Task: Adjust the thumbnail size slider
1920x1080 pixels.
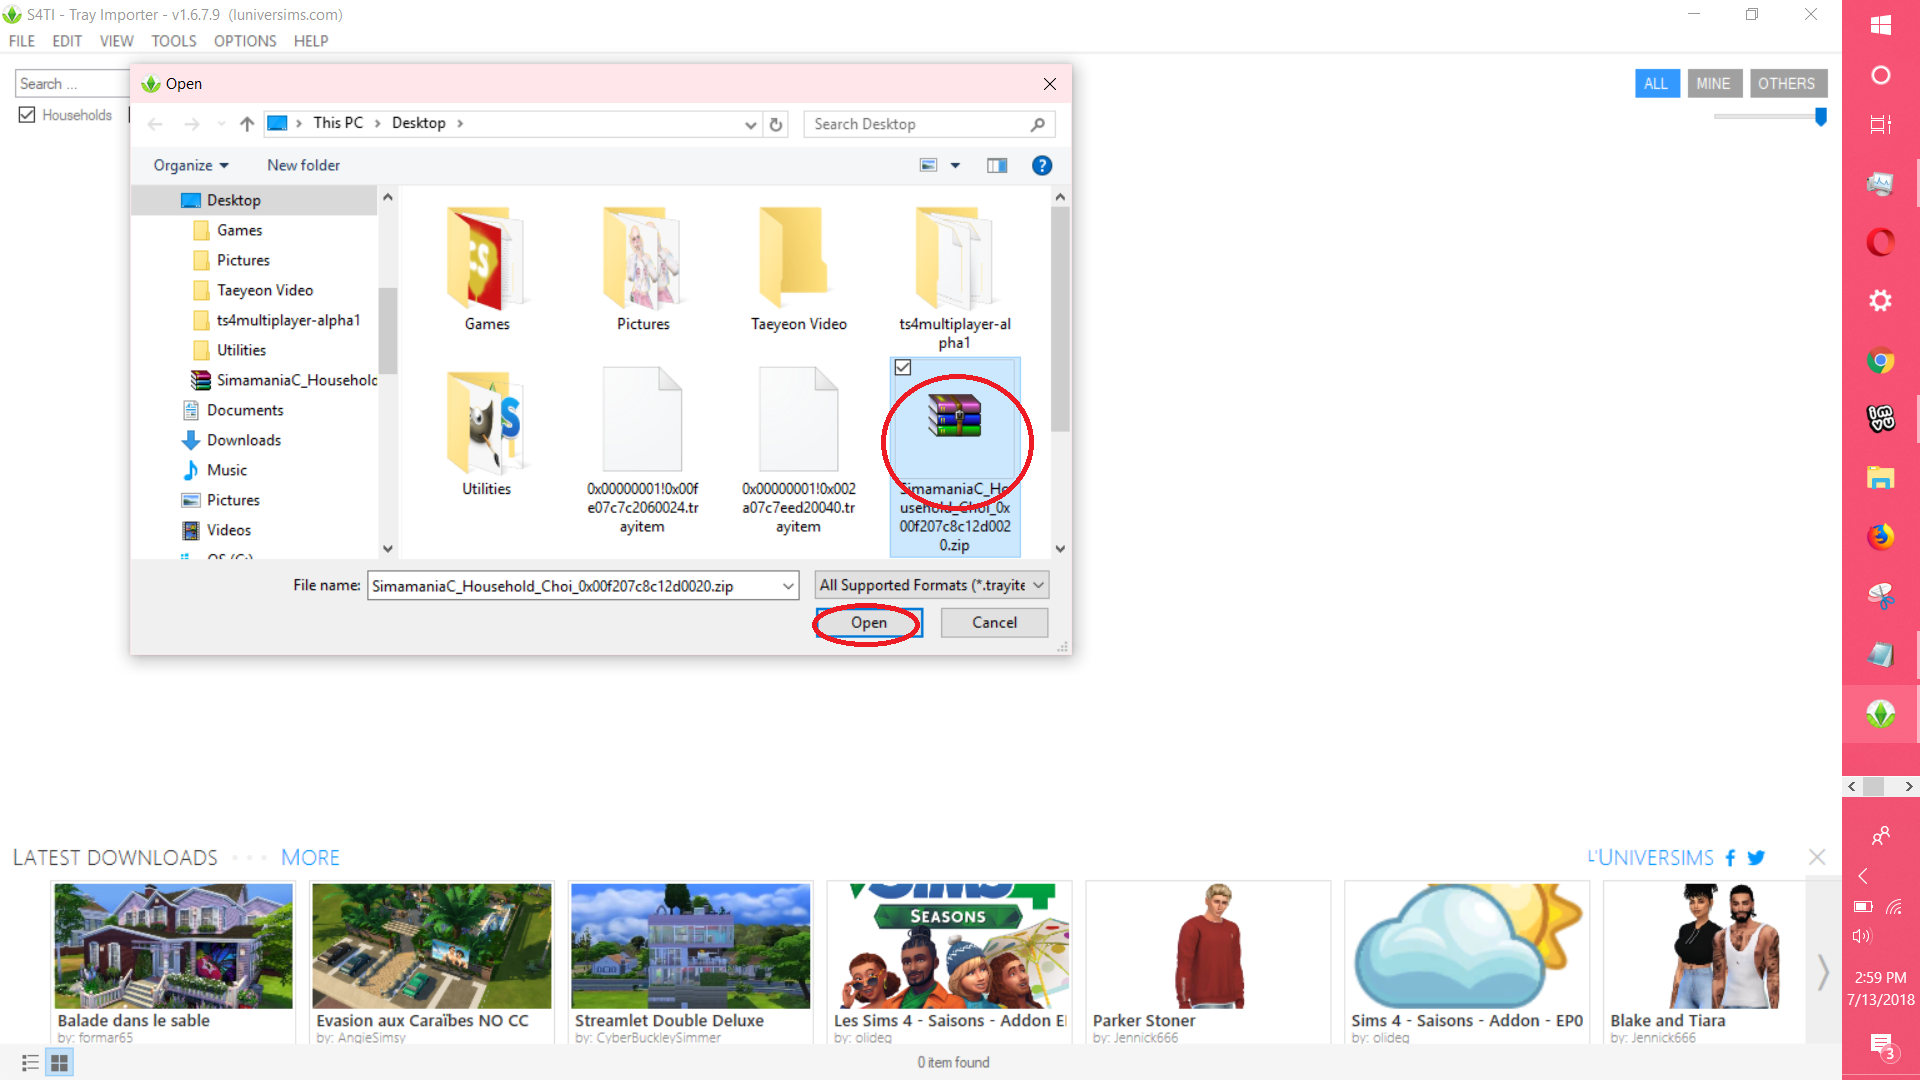Action: coord(1820,117)
